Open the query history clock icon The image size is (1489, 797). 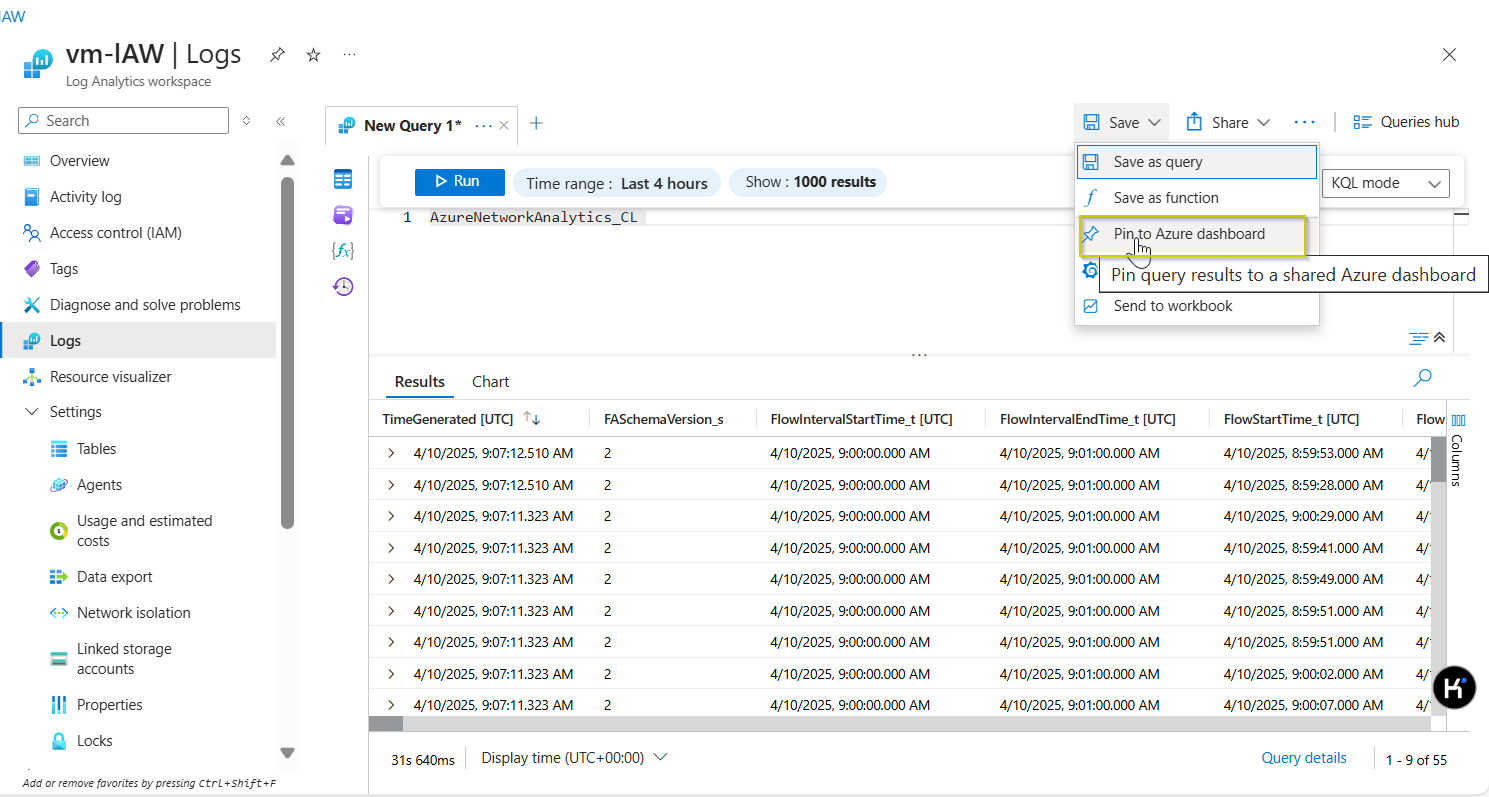pos(343,287)
